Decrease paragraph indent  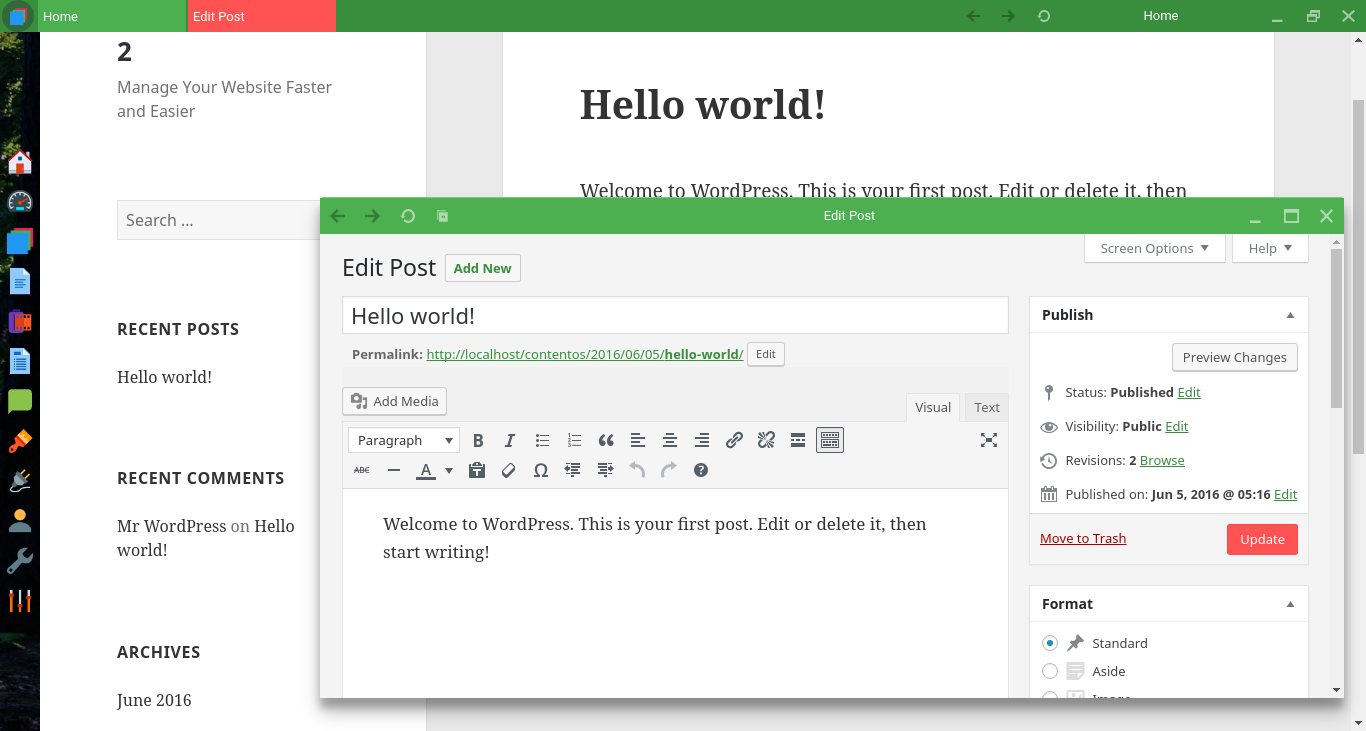coord(573,470)
